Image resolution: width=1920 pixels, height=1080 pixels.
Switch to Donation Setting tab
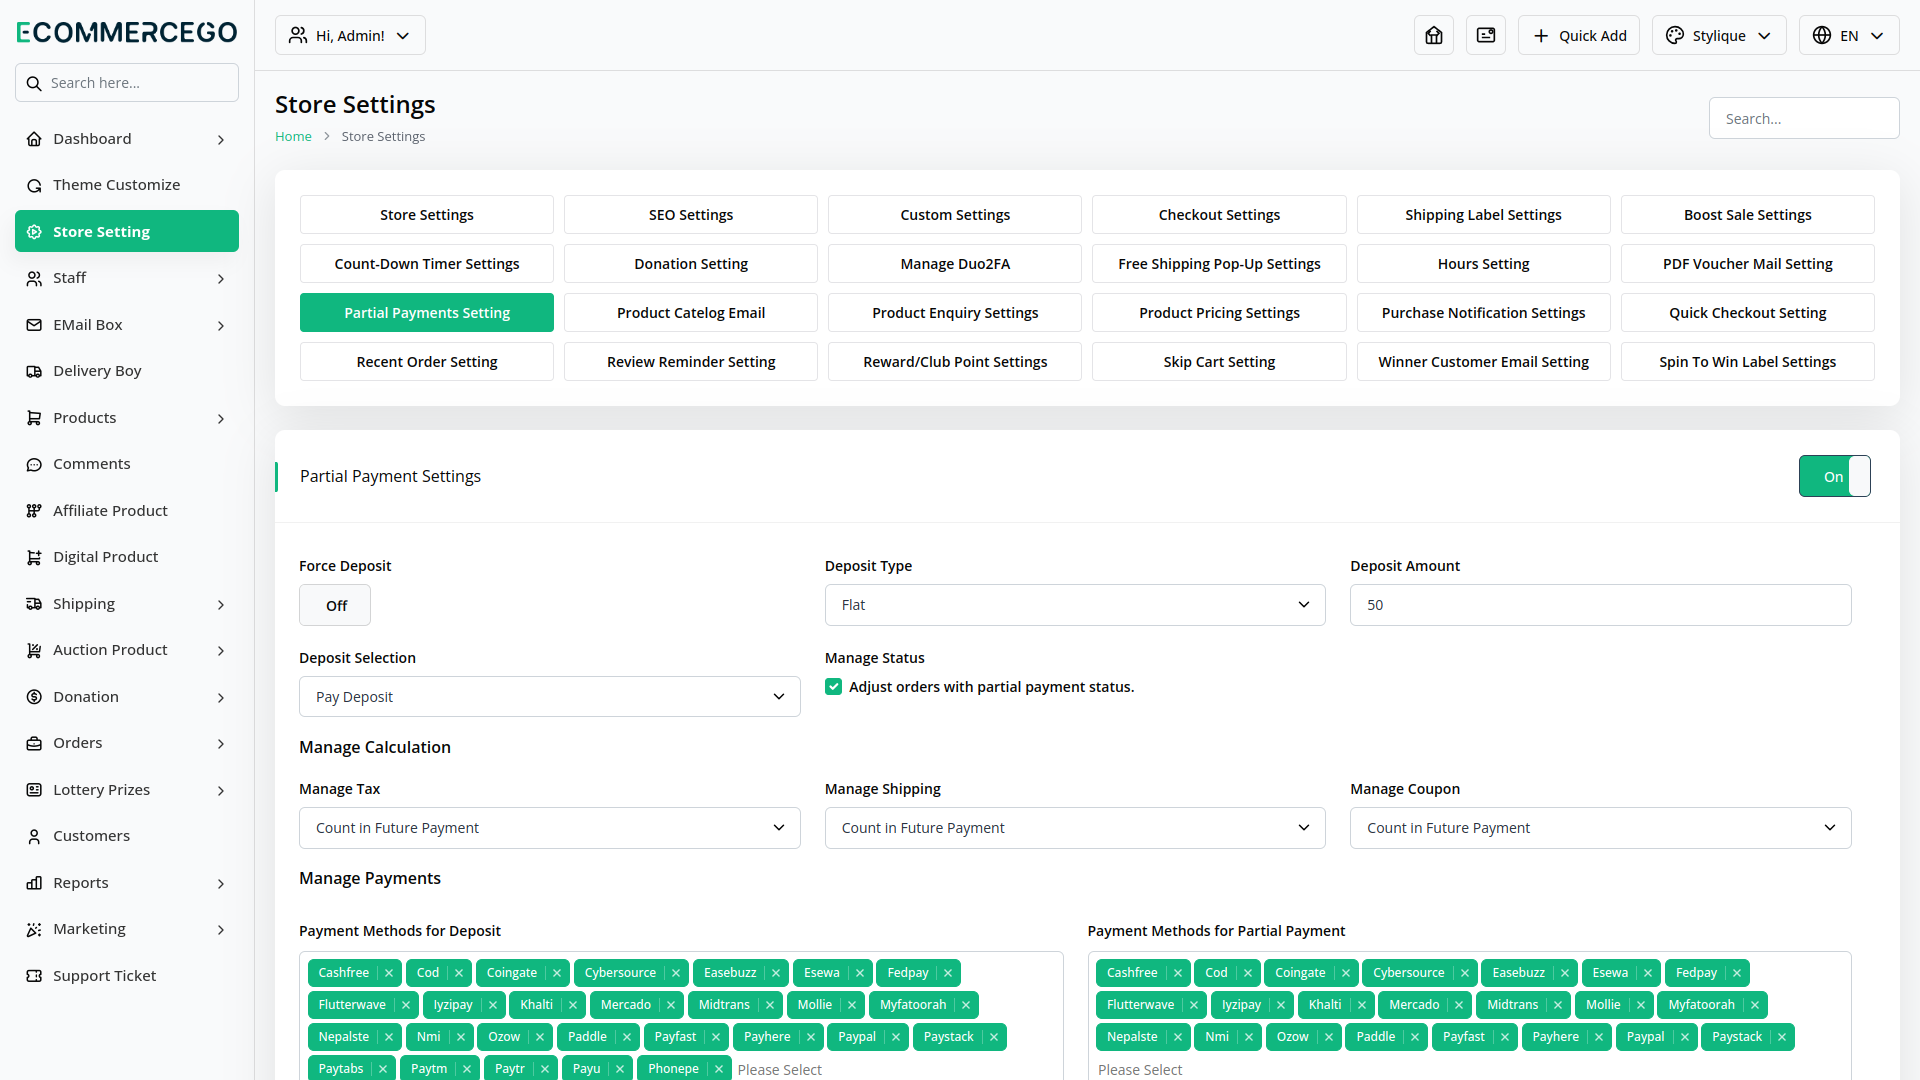tap(691, 264)
